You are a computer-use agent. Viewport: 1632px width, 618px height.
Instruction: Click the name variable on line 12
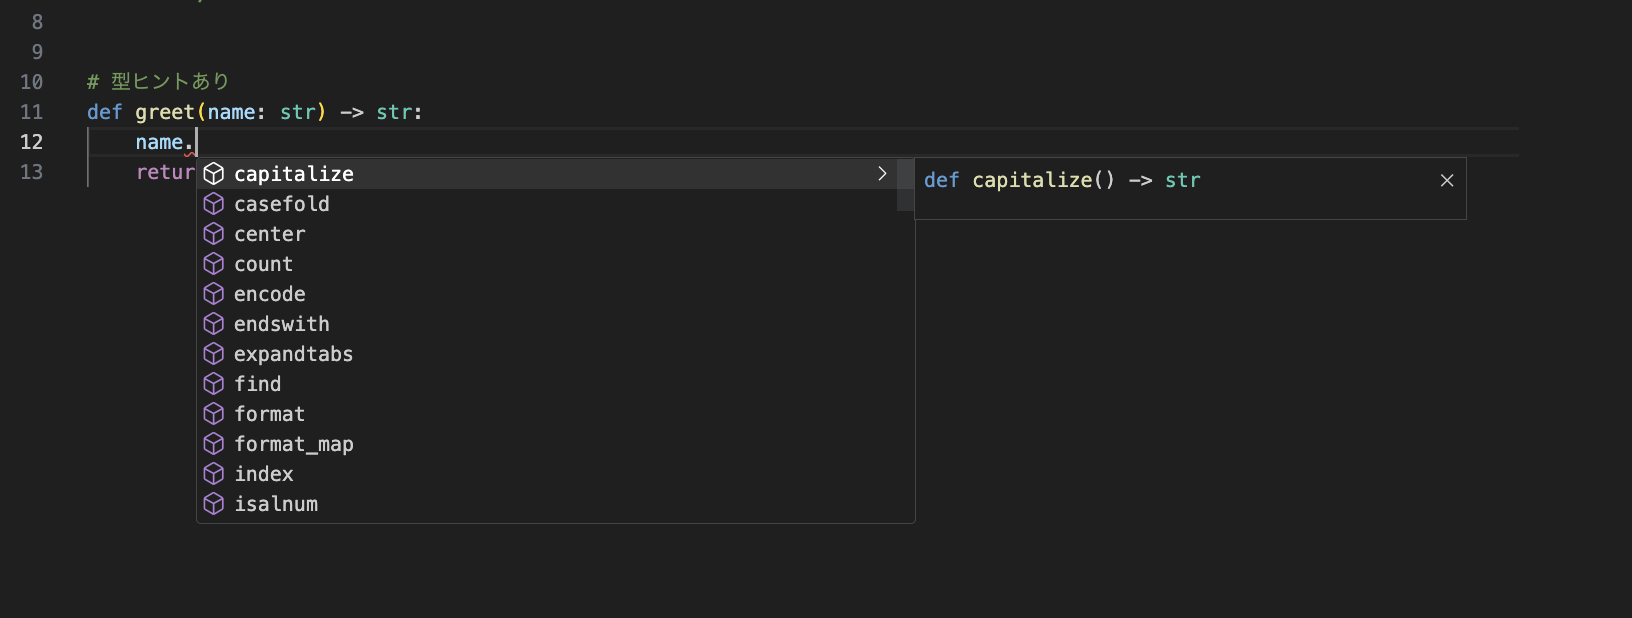(160, 142)
